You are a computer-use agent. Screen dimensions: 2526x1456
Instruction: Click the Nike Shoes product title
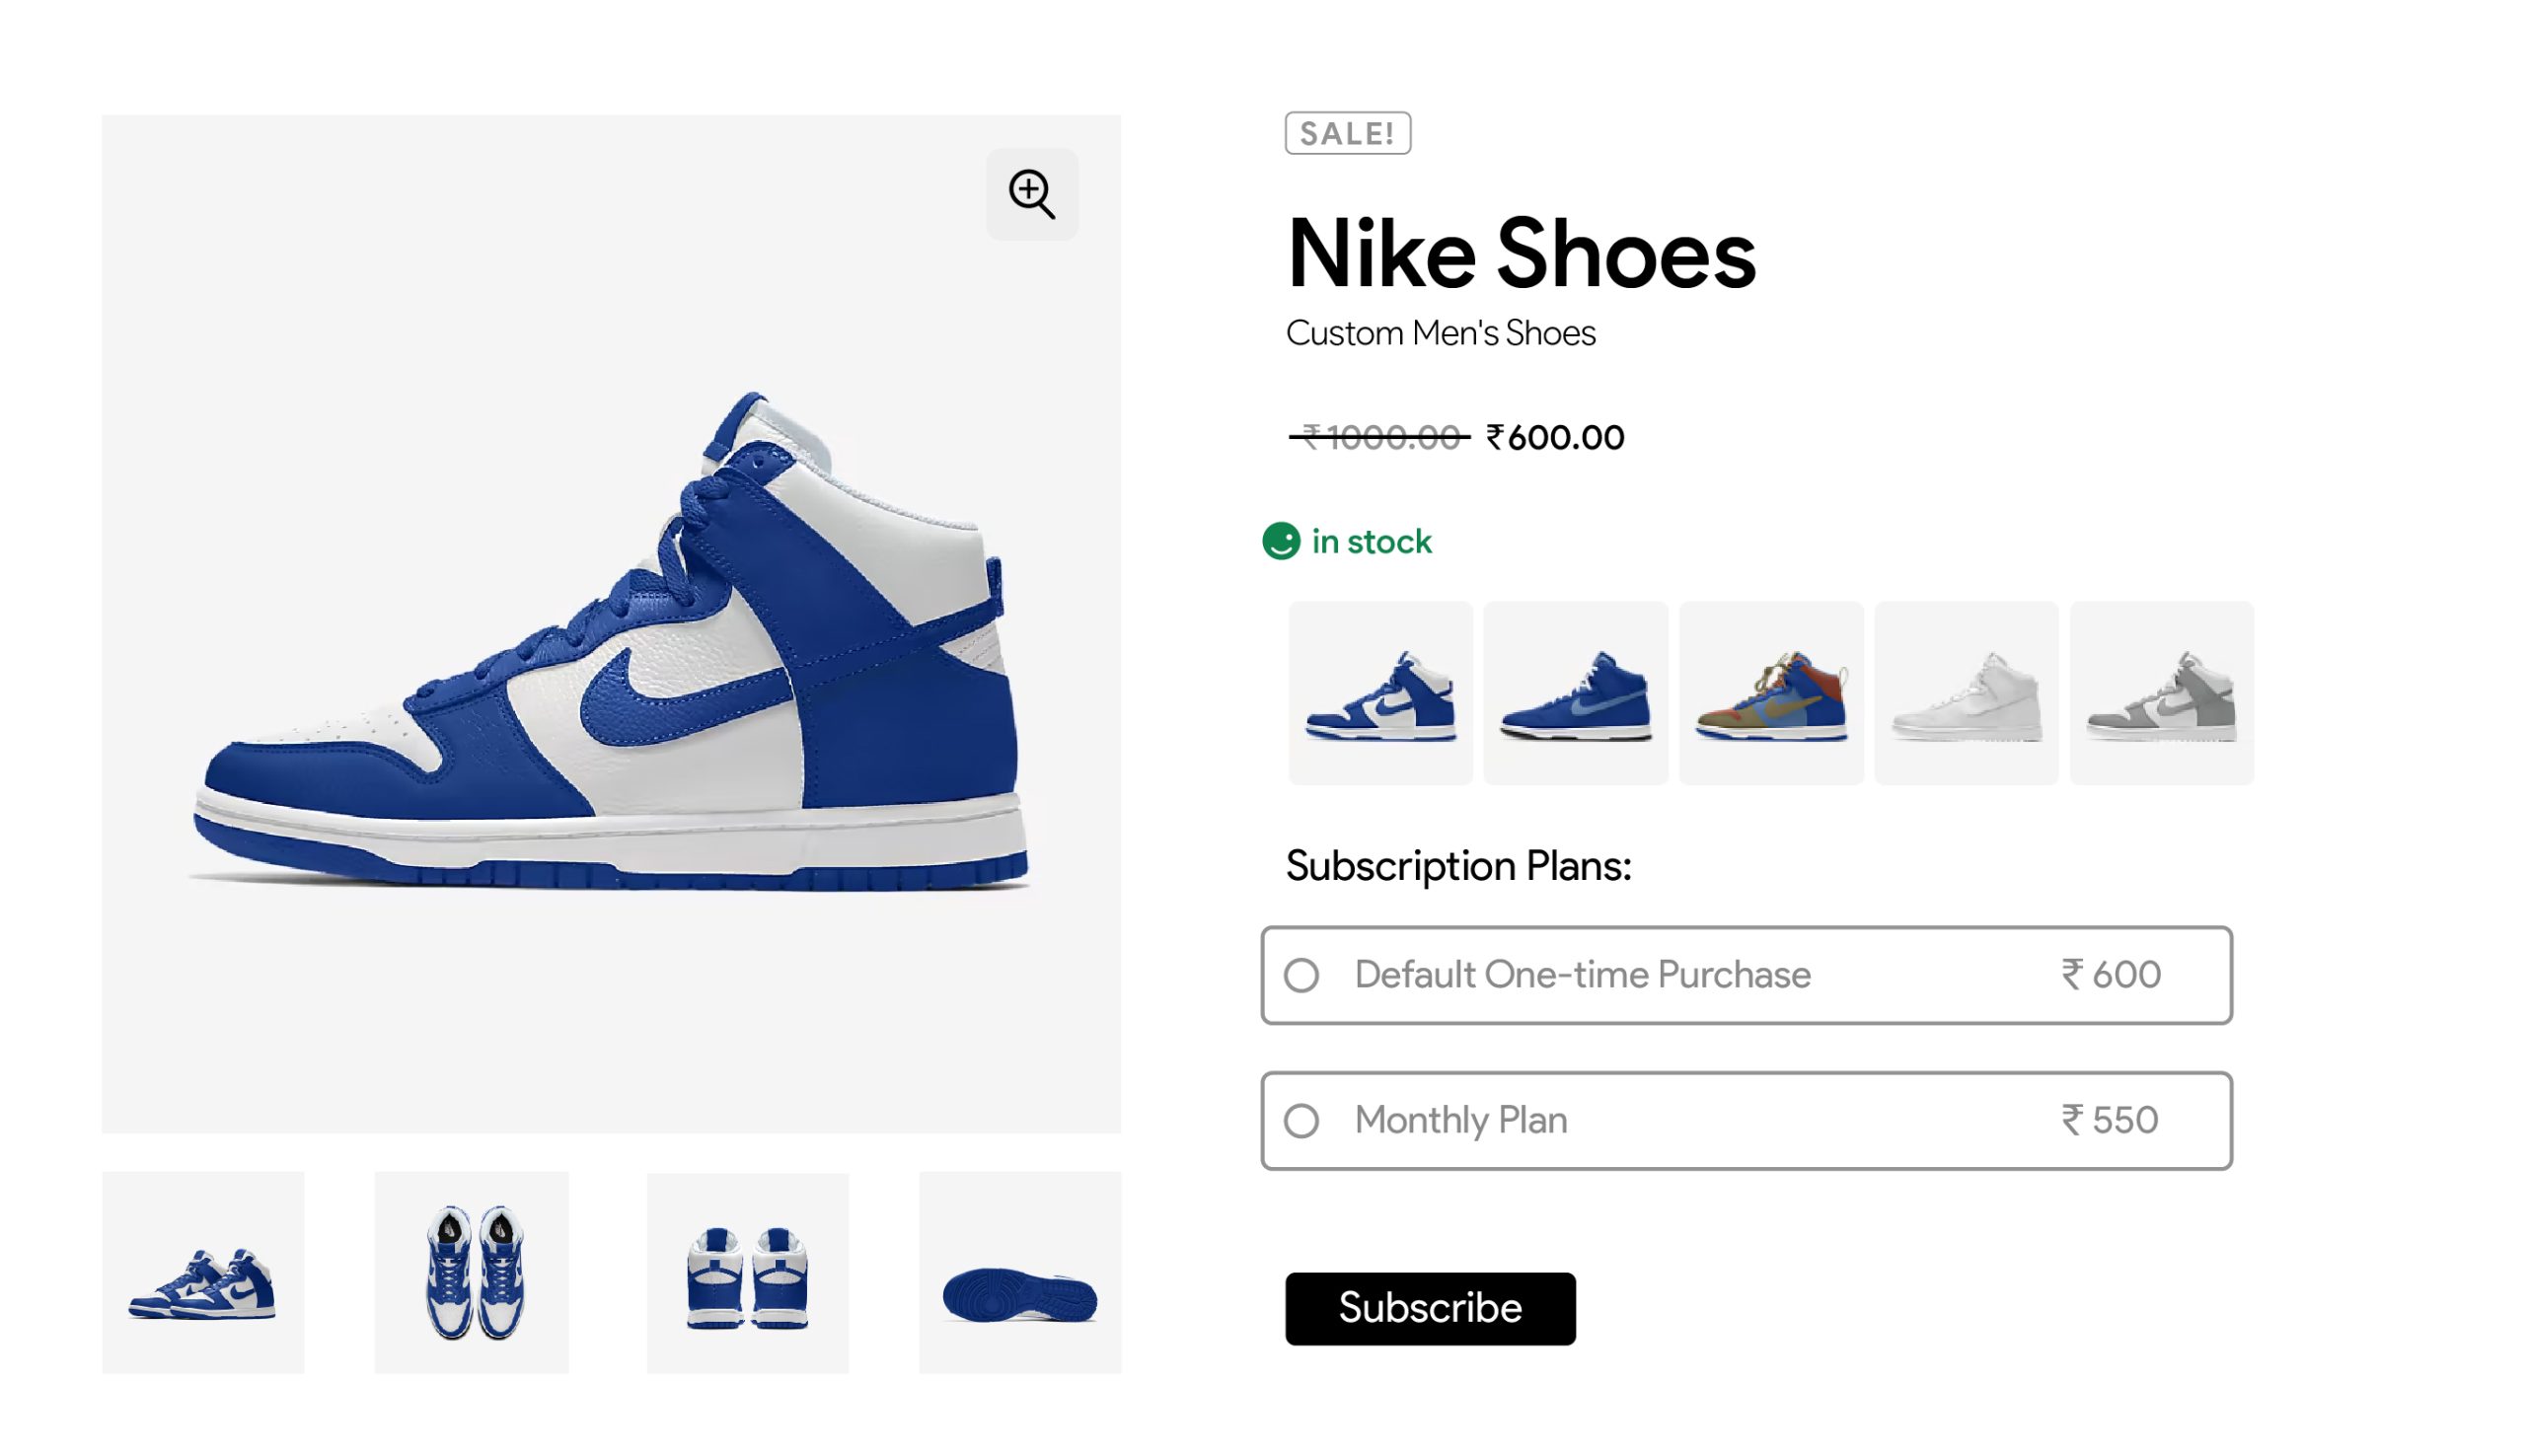pos(1520,254)
